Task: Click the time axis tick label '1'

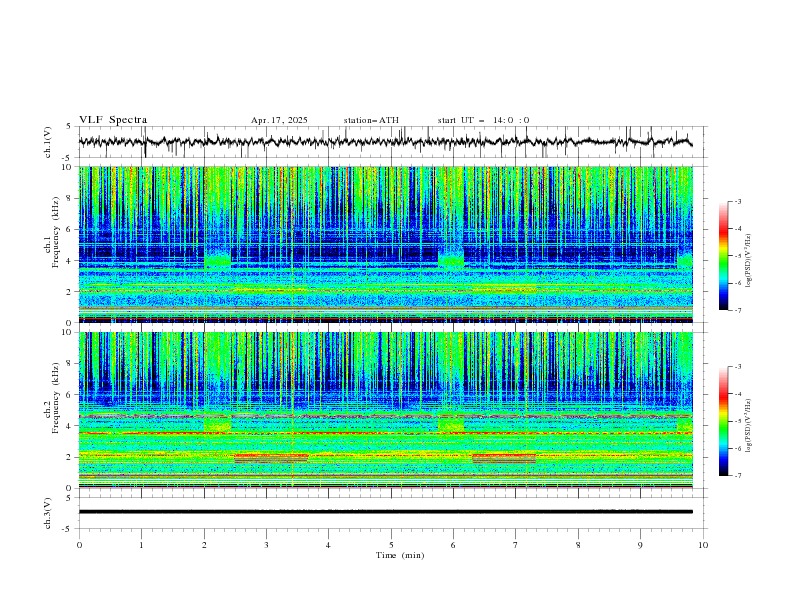Action: (141, 545)
